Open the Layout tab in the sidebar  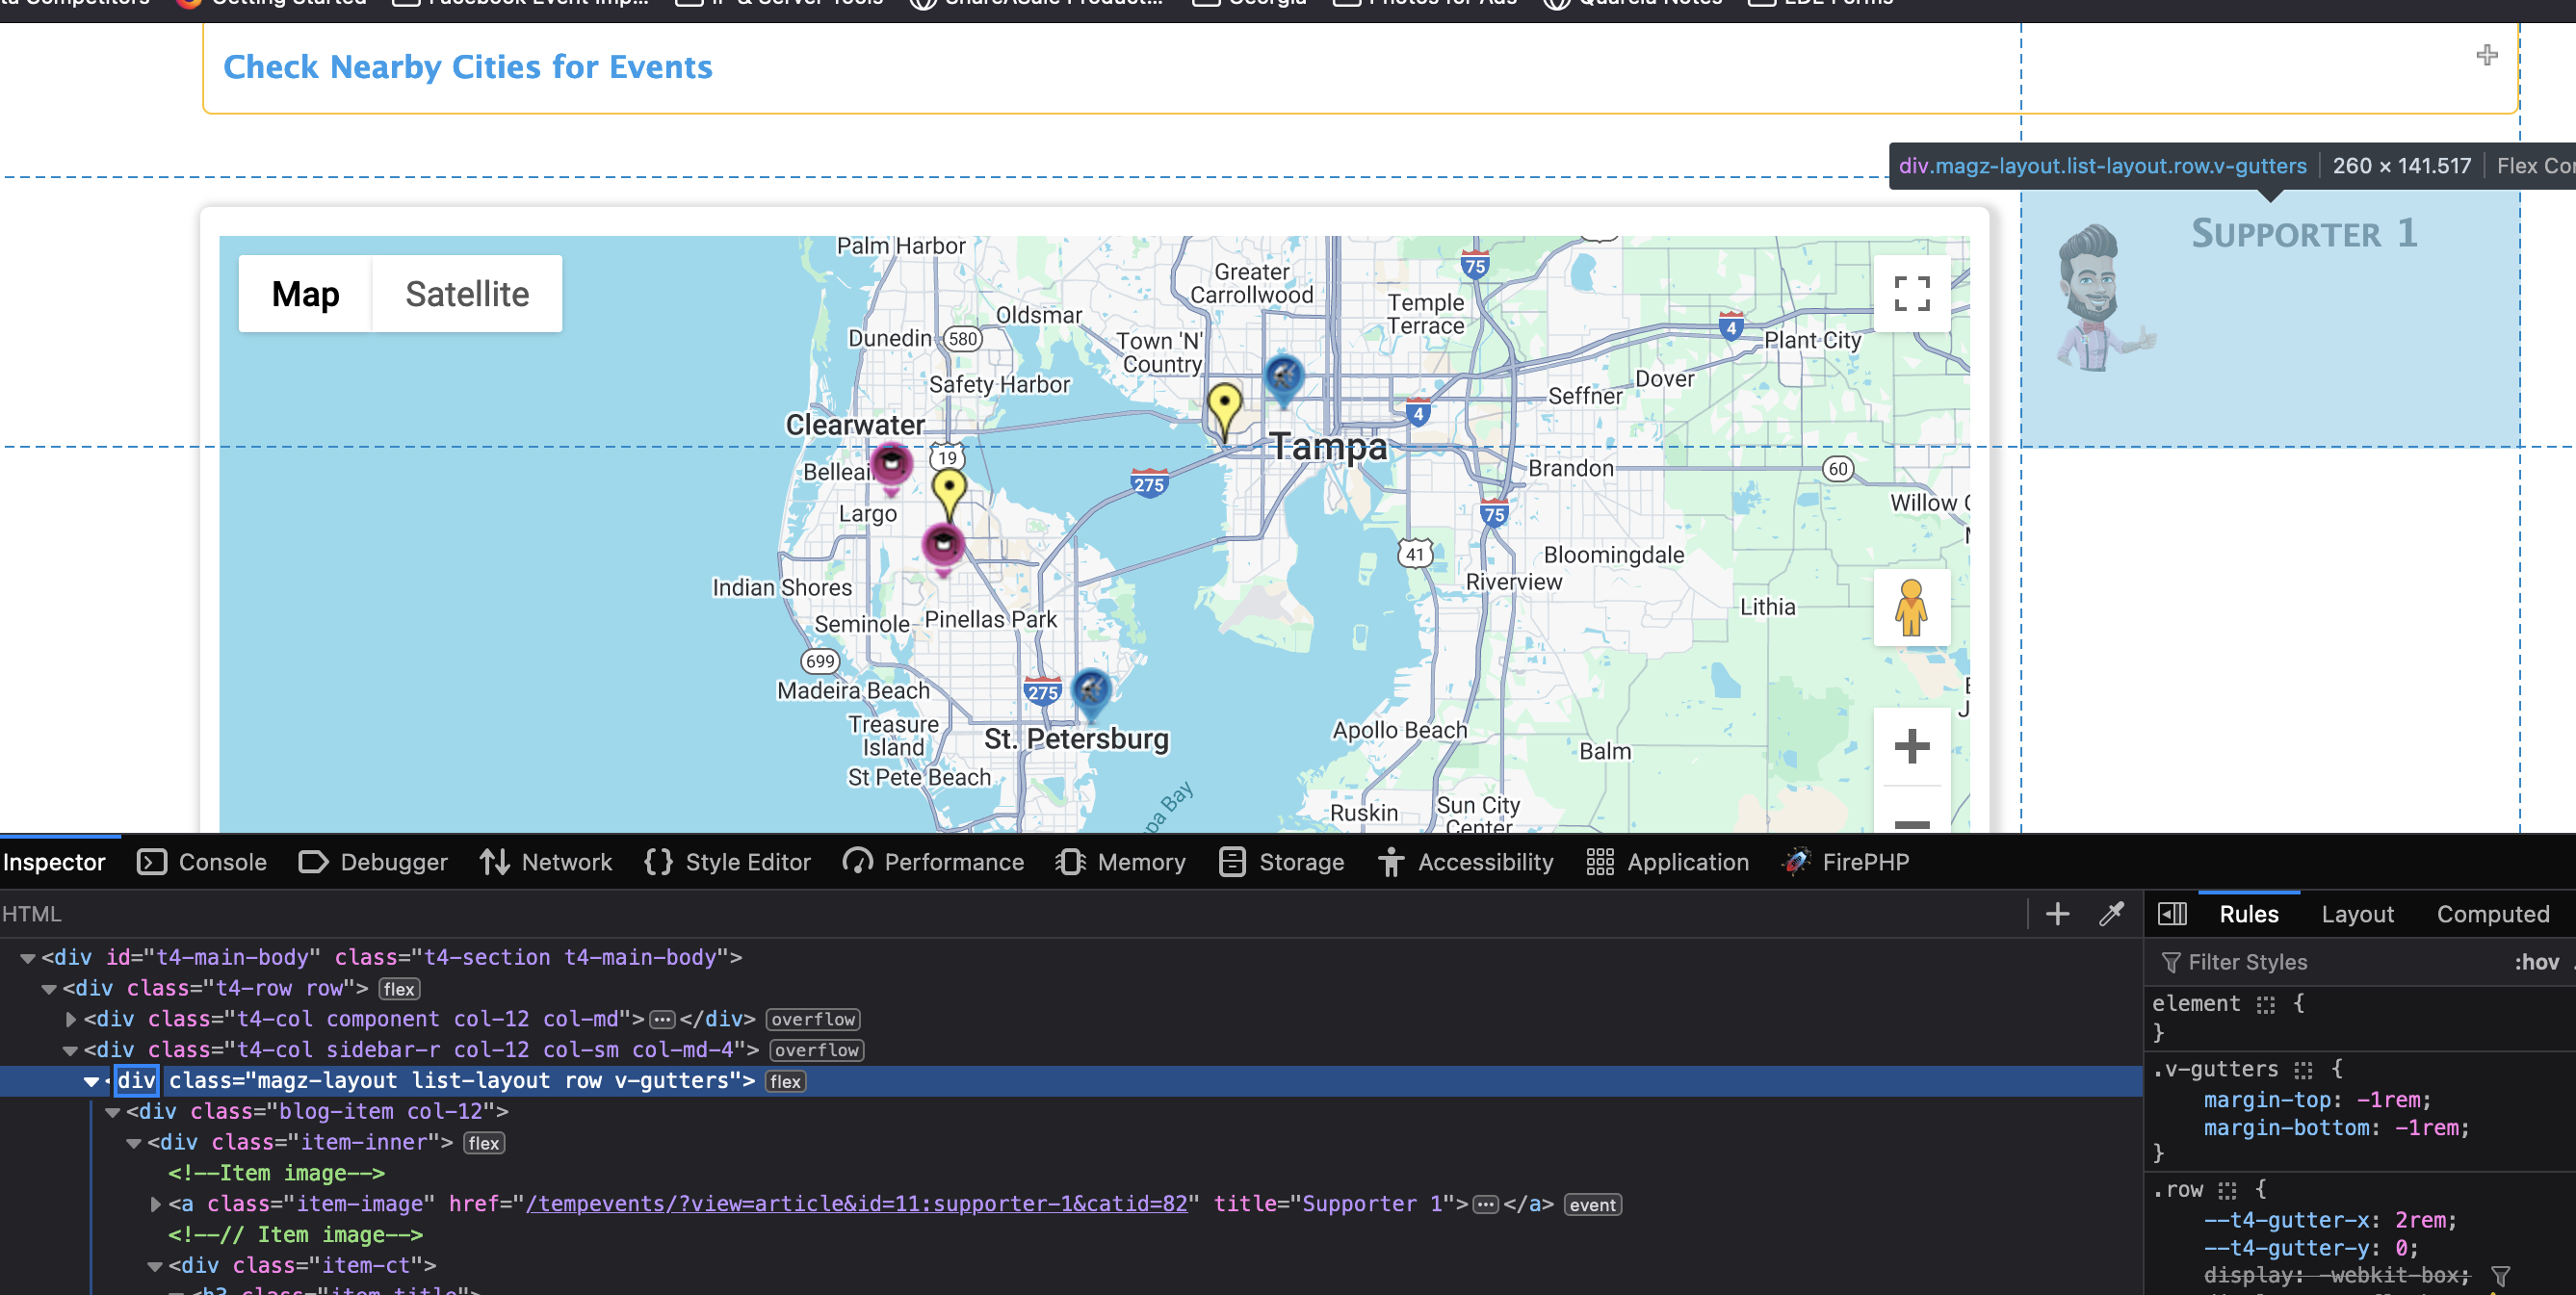[2357, 913]
